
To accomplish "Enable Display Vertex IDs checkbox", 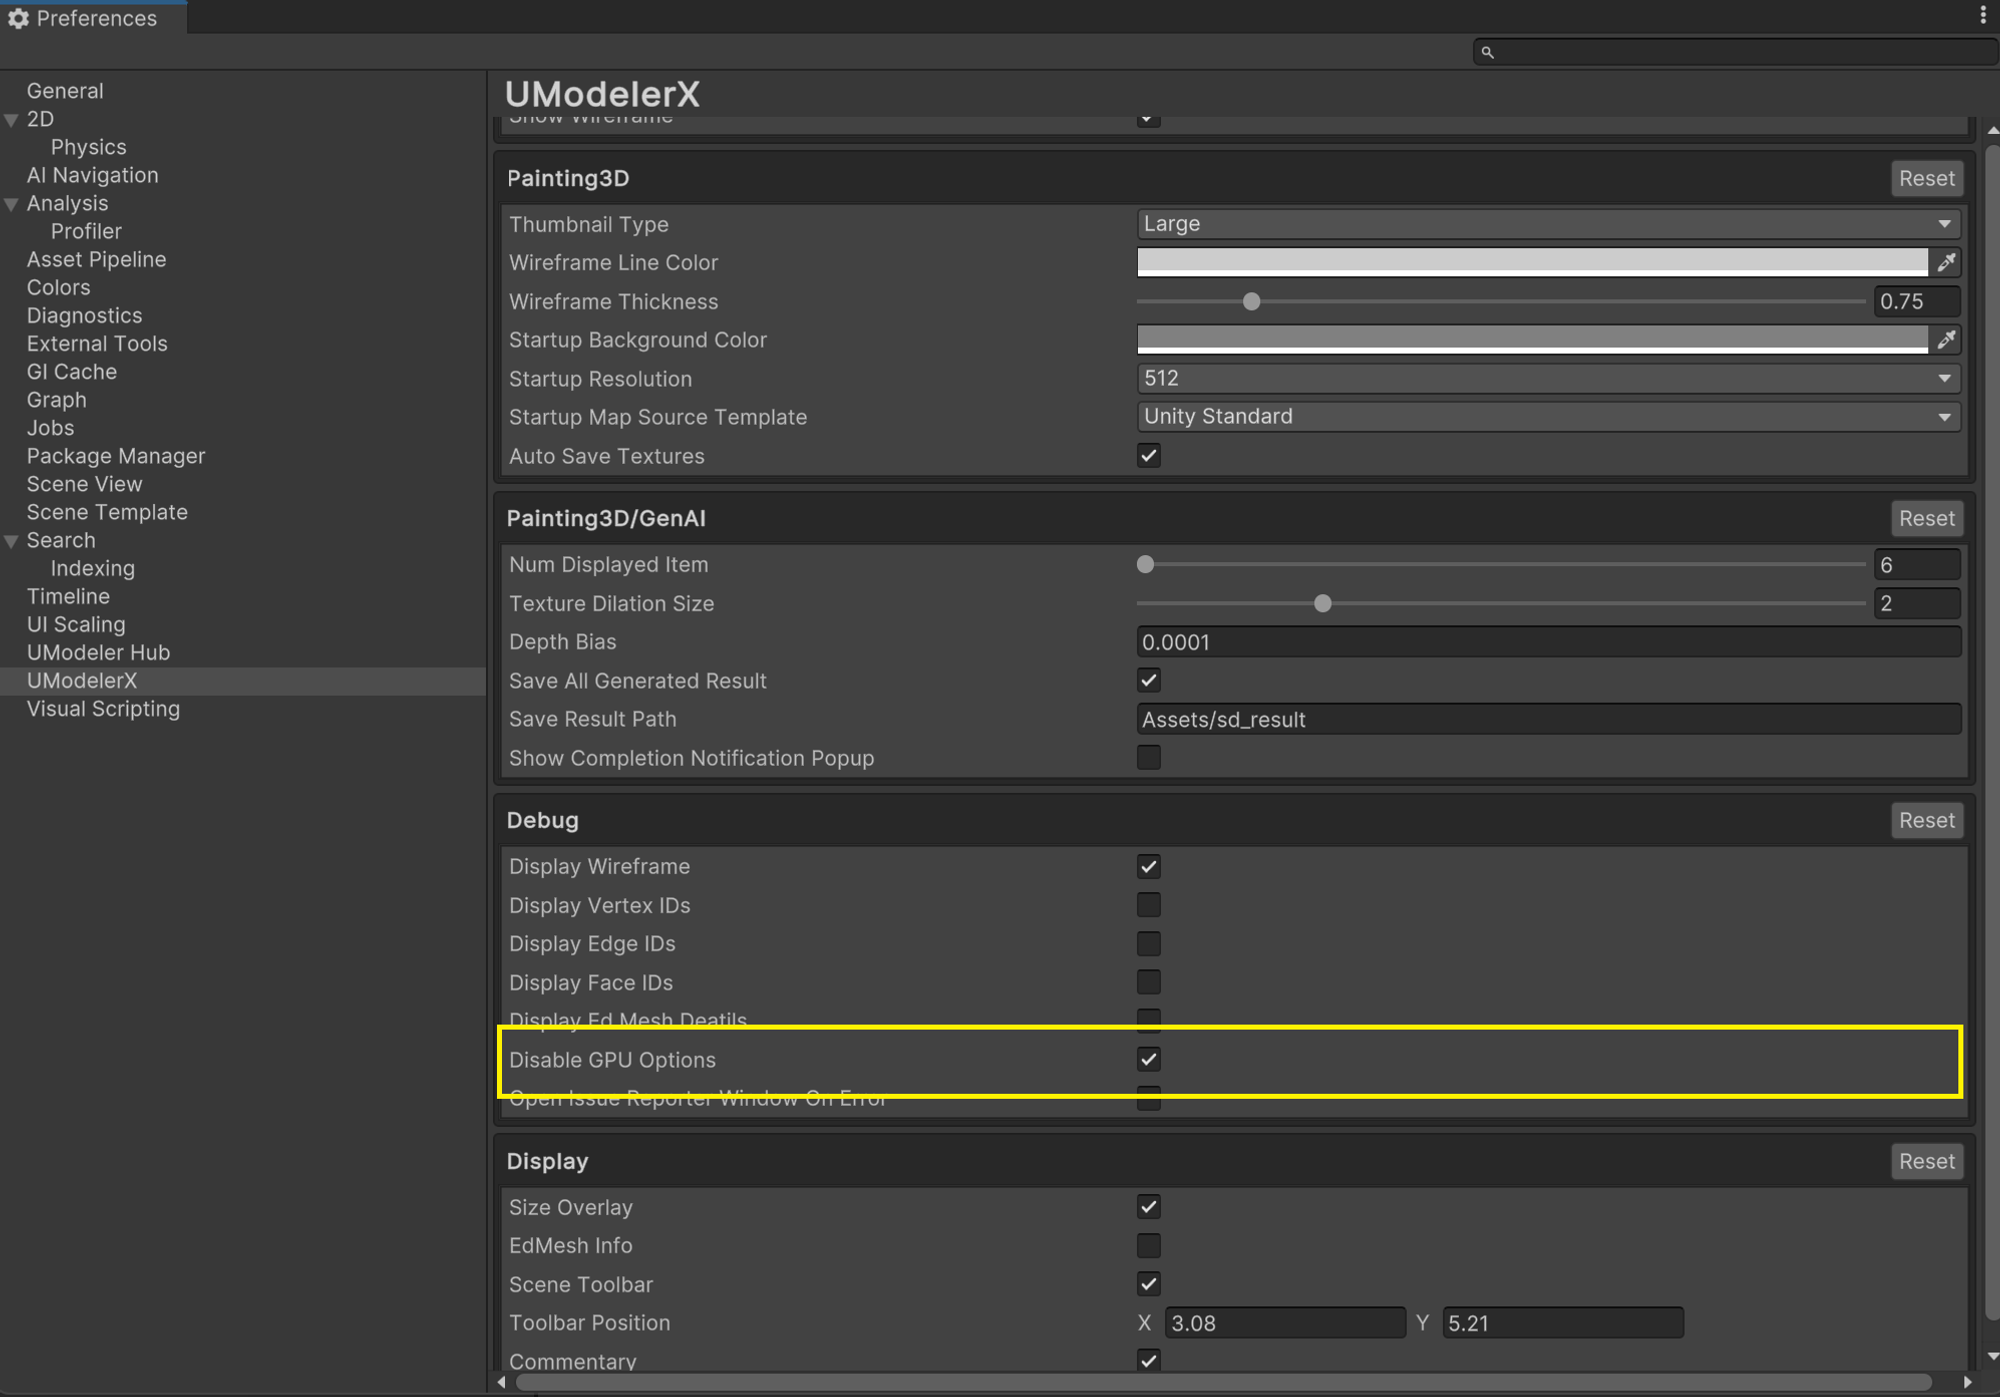I will [1149, 905].
